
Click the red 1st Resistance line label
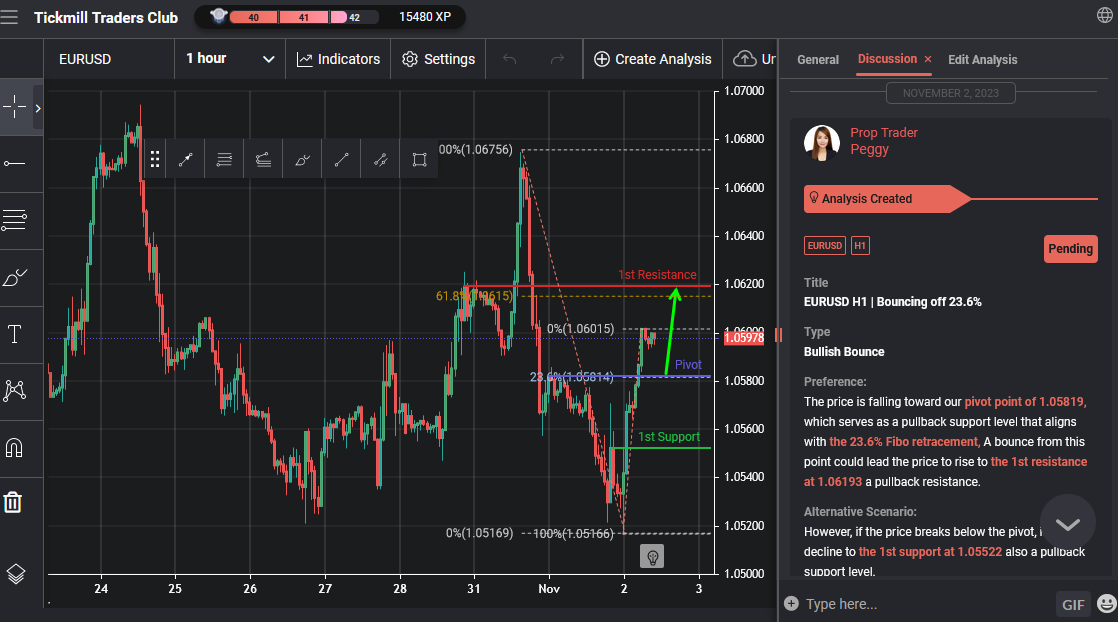657,275
